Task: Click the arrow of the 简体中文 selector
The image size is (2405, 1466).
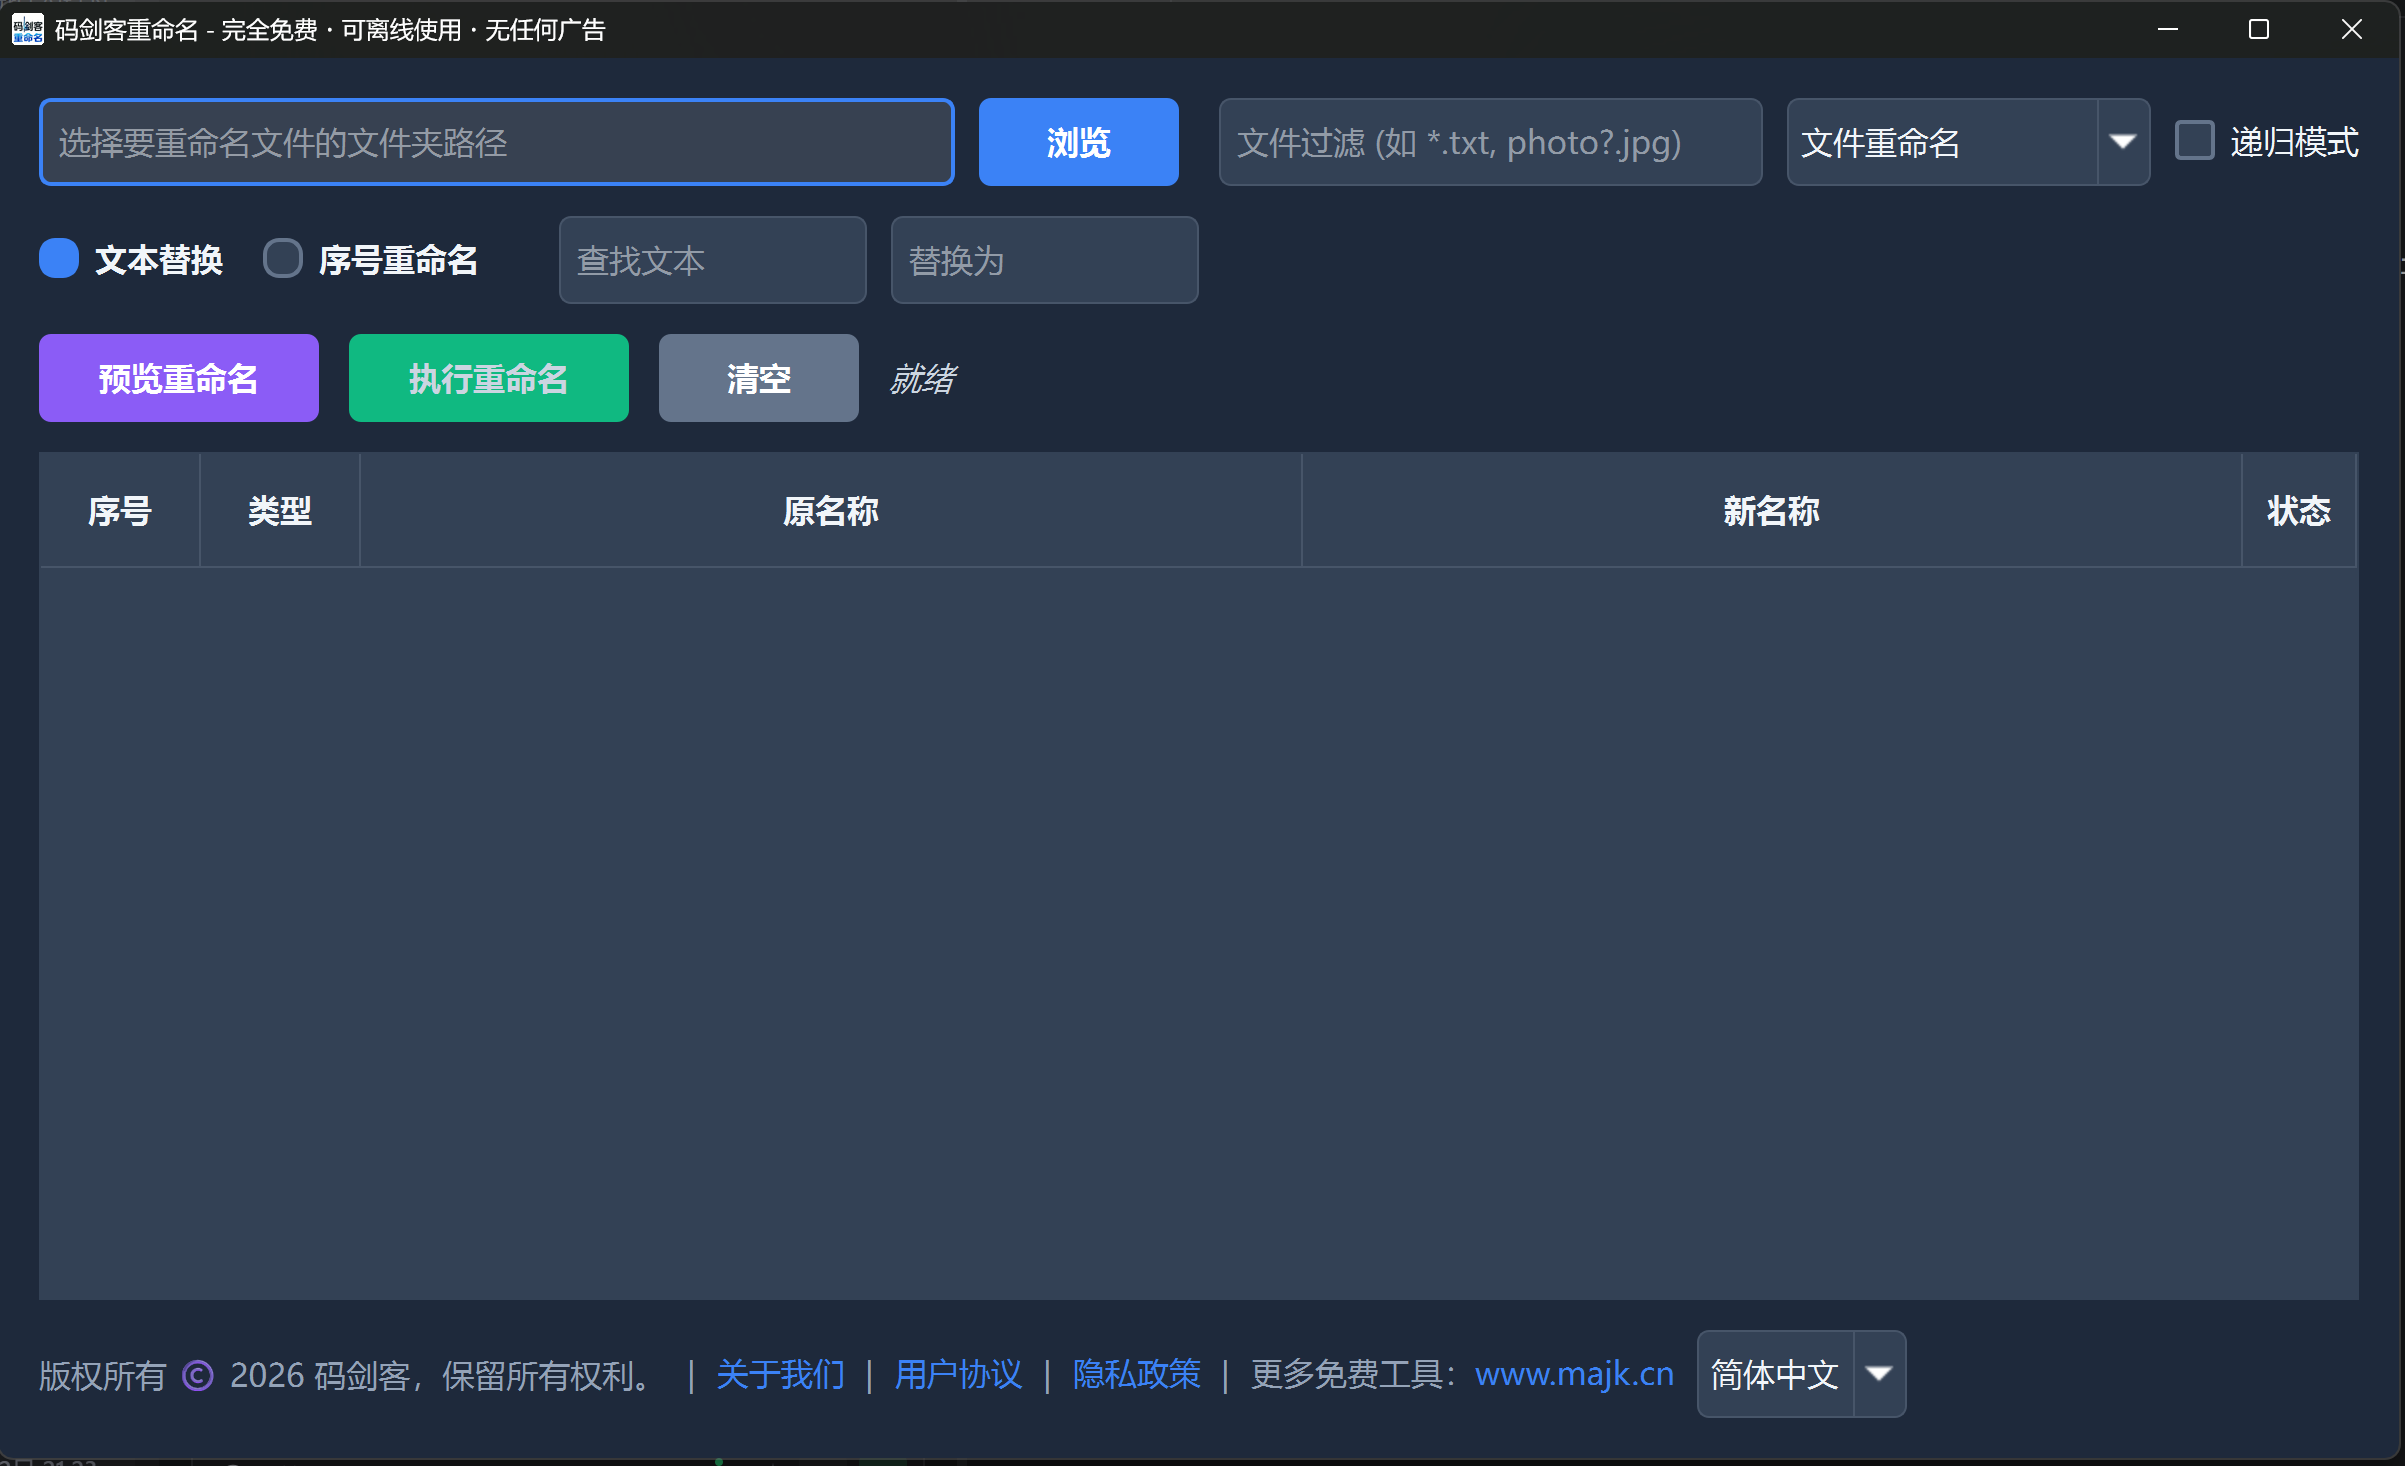Action: coord(1880,1374)
